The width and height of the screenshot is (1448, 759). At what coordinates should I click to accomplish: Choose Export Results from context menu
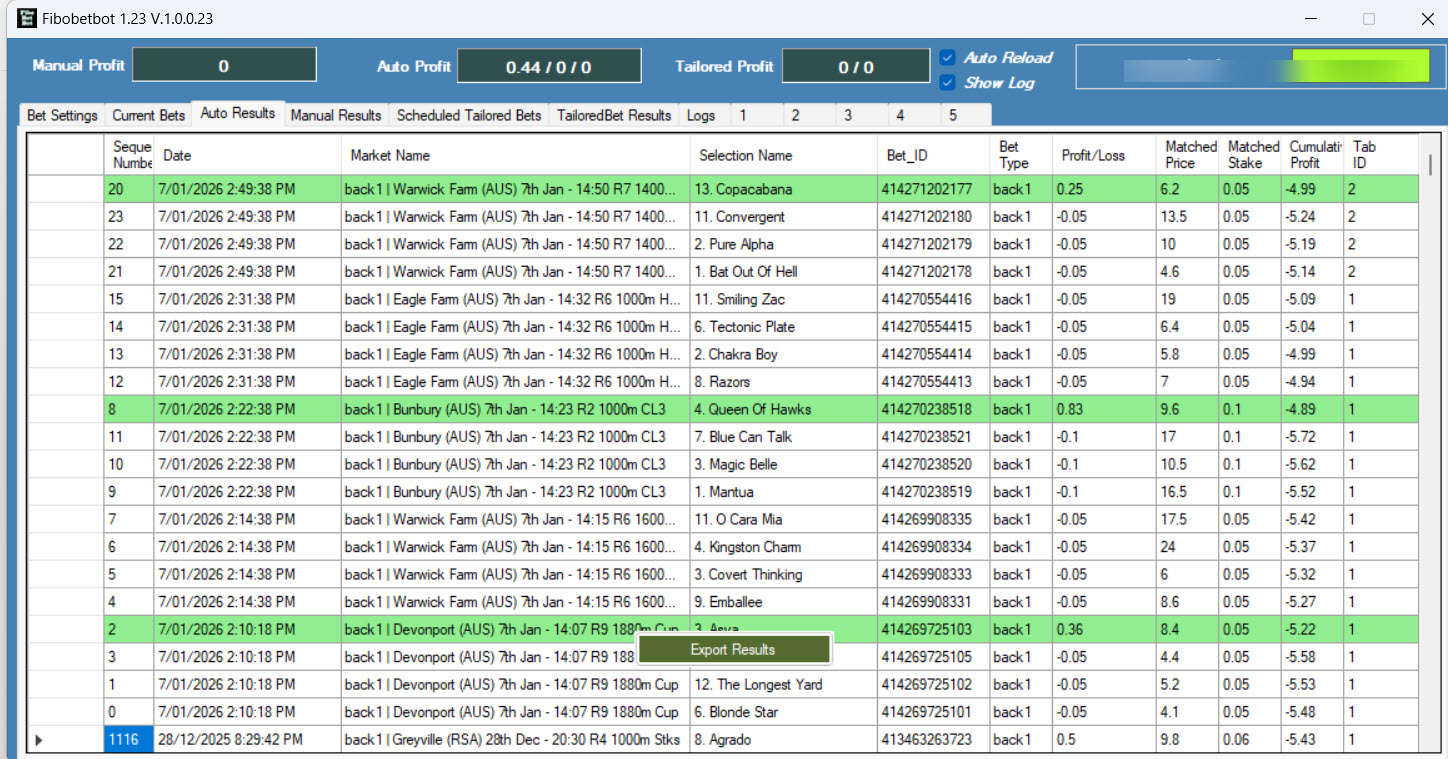coord(733,649)
